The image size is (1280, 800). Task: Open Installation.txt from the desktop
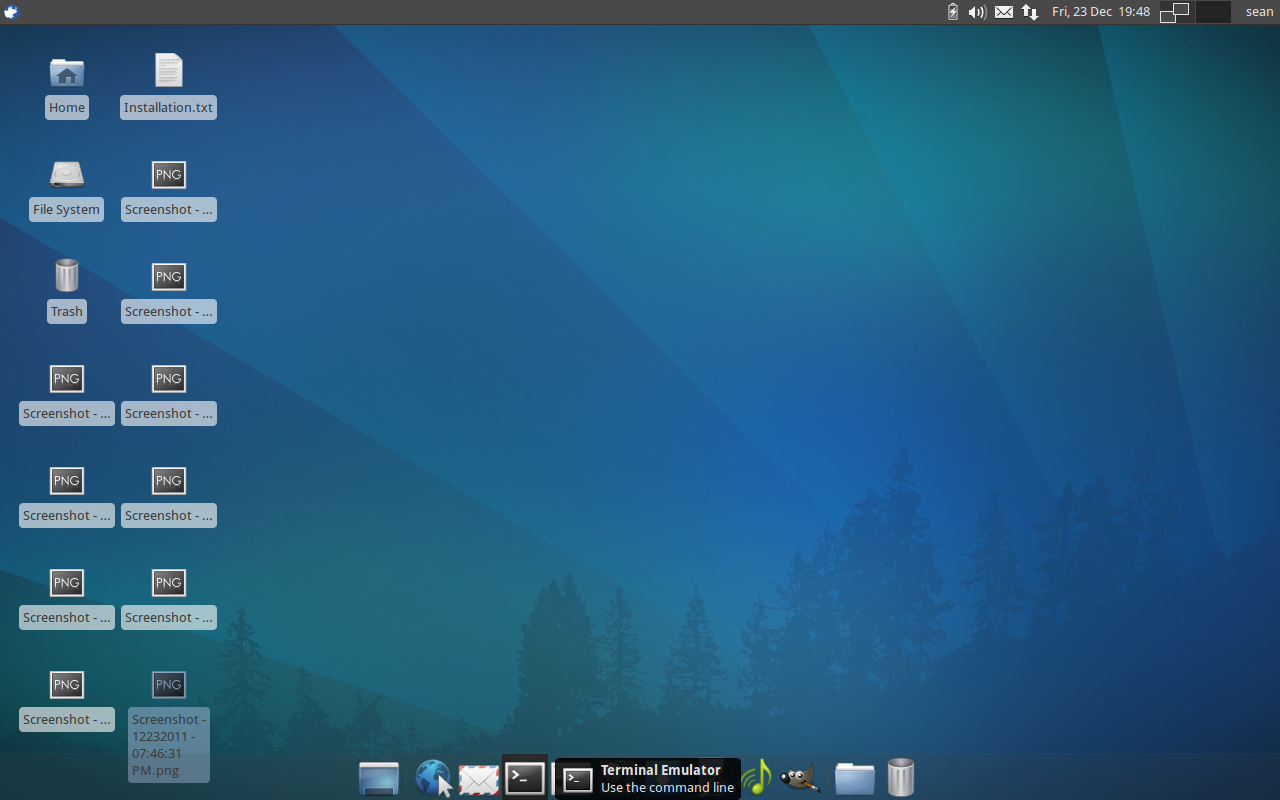pos(168,70)
